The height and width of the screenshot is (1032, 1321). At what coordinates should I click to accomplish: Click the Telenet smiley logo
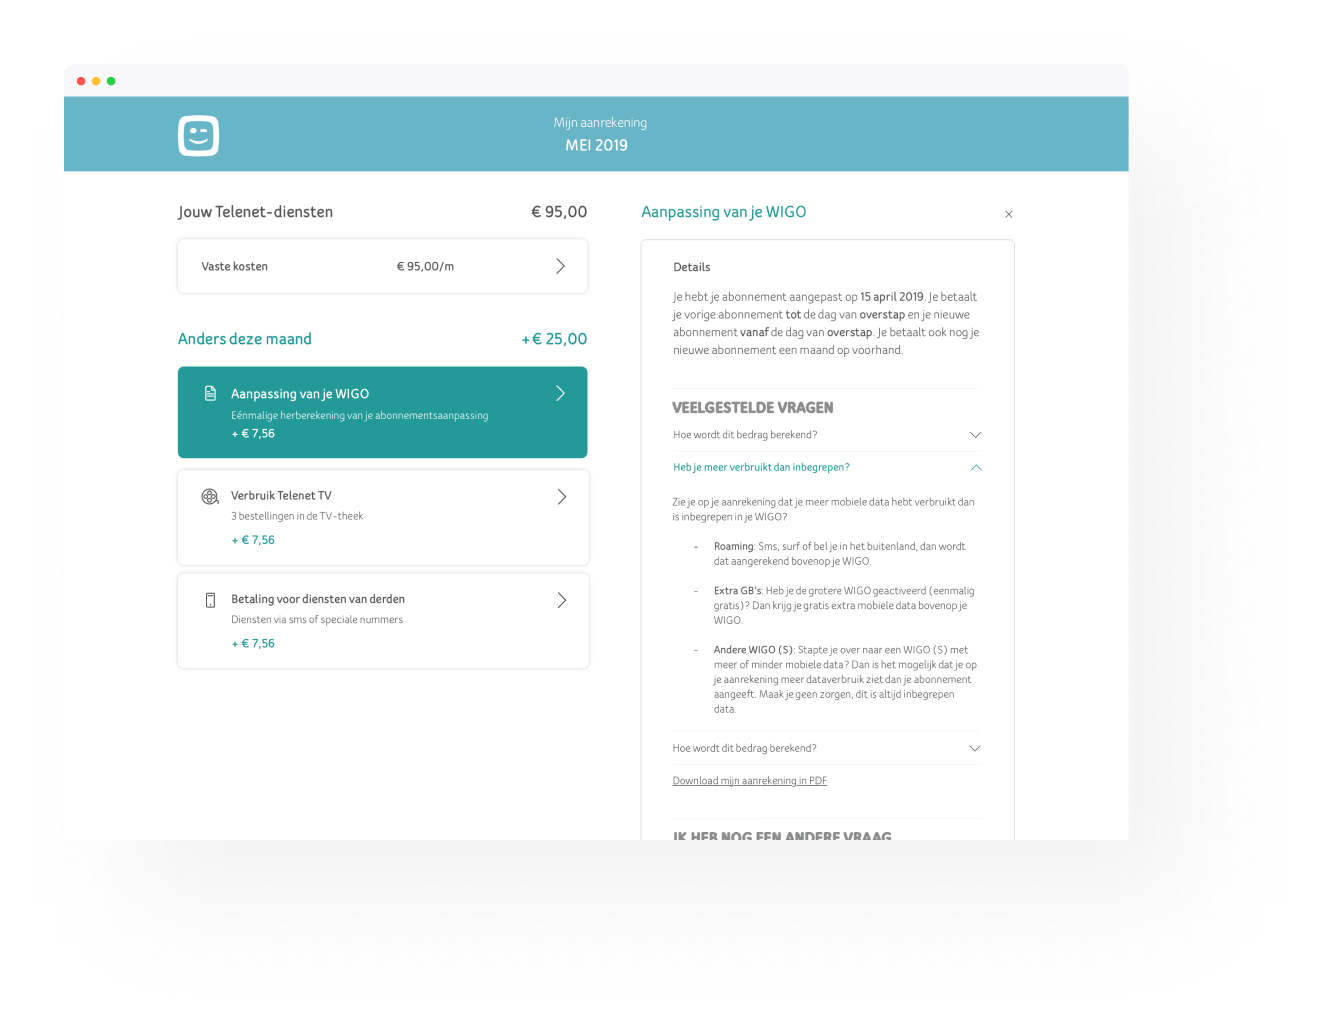pos(198,135)
